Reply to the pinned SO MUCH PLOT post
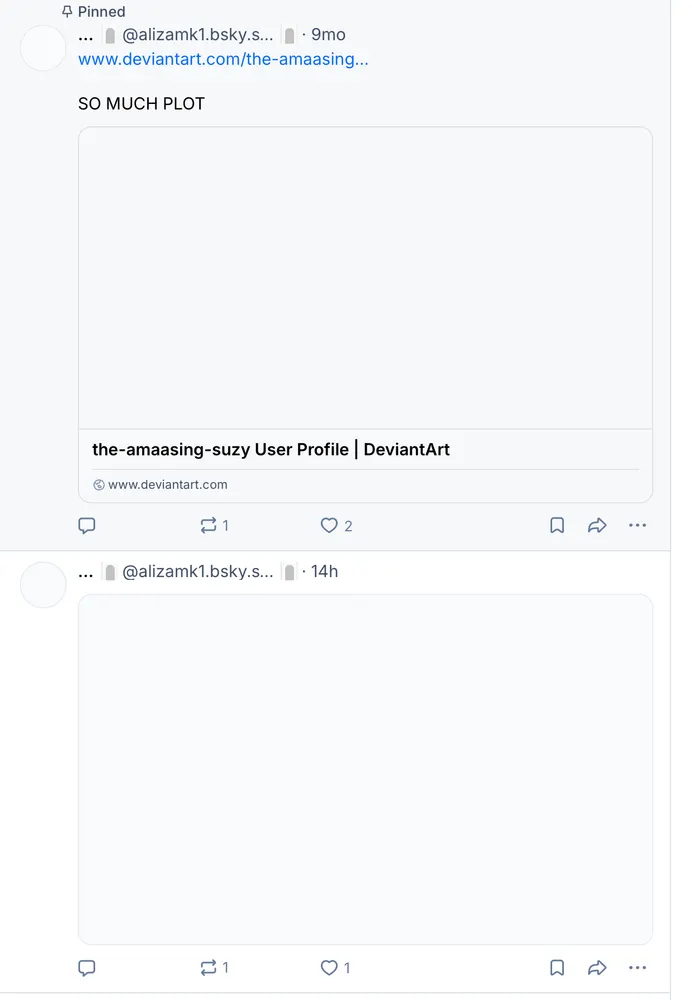This screenshot has height=1000, width=692. click(x=87, y=525)
